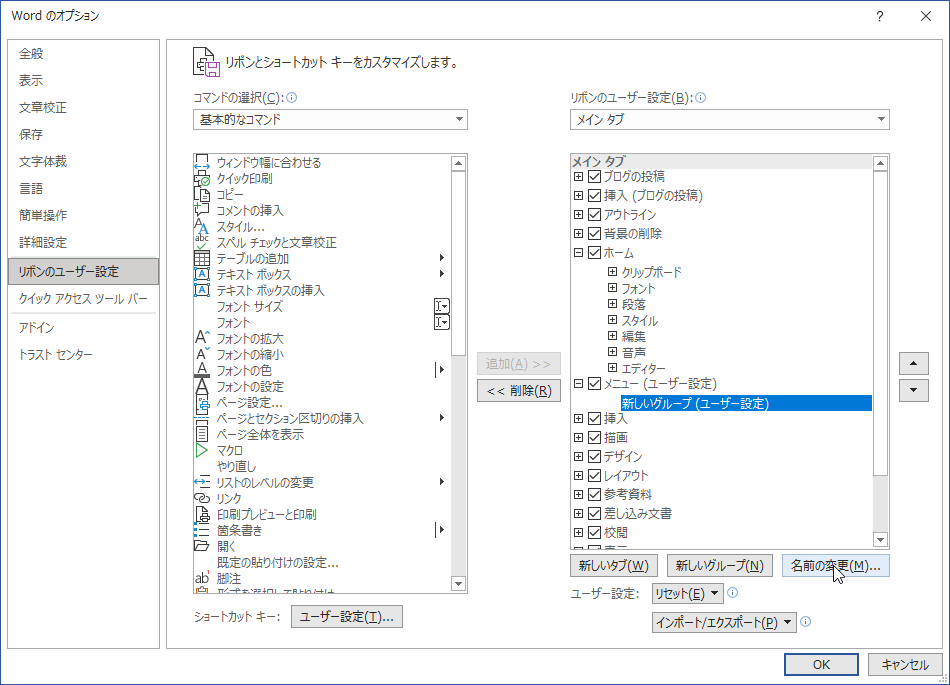The image size is (950, 685).
Task: Open shortcut key ユーザー設定 button
Action: click(347, 617)
